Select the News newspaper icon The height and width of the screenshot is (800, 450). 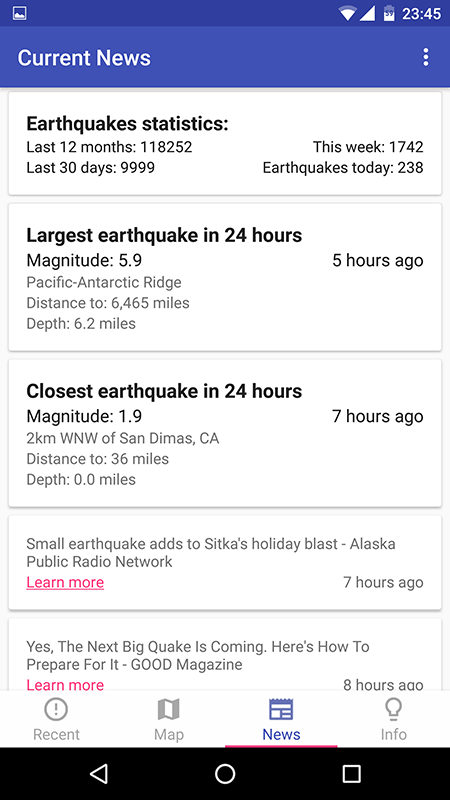pos(281,709)
